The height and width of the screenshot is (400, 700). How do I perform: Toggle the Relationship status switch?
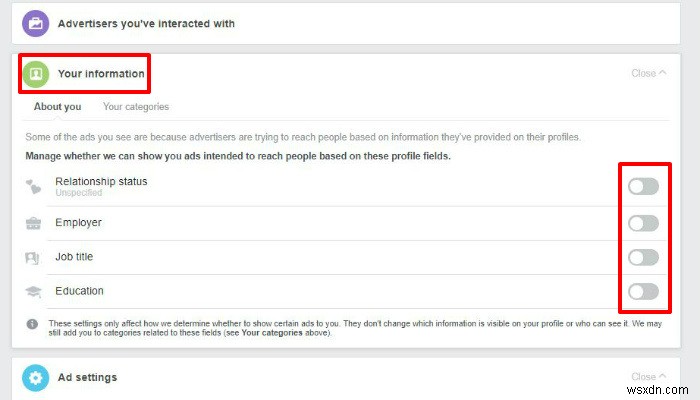643,187
